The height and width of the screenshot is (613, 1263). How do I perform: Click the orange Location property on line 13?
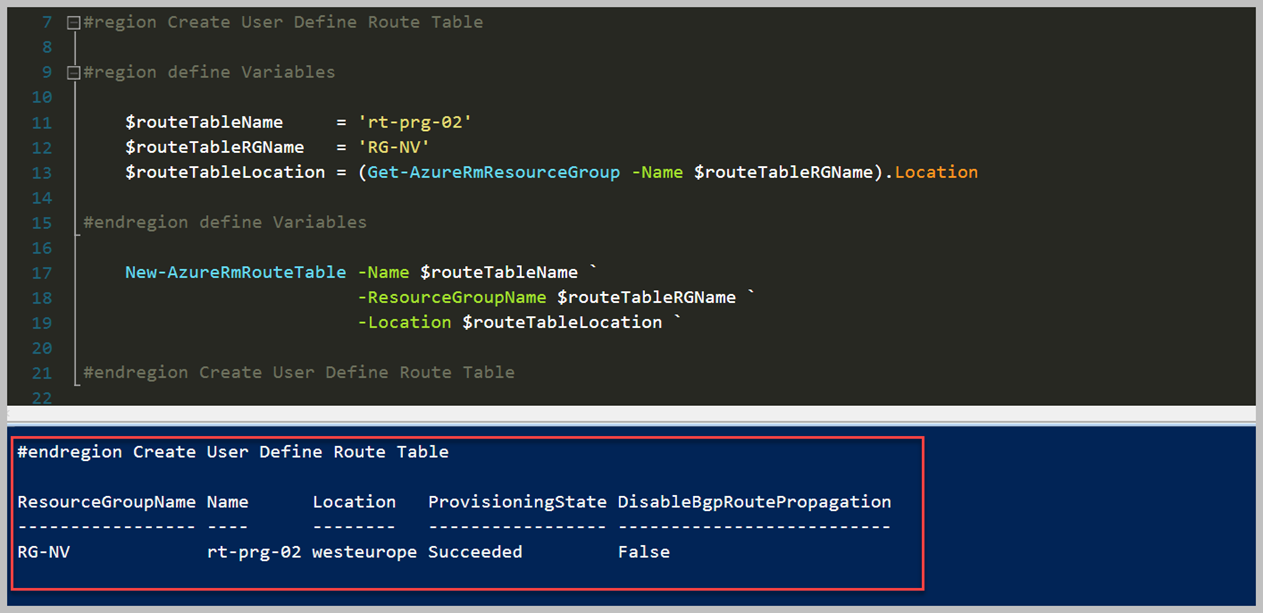[x=936, y=172]
